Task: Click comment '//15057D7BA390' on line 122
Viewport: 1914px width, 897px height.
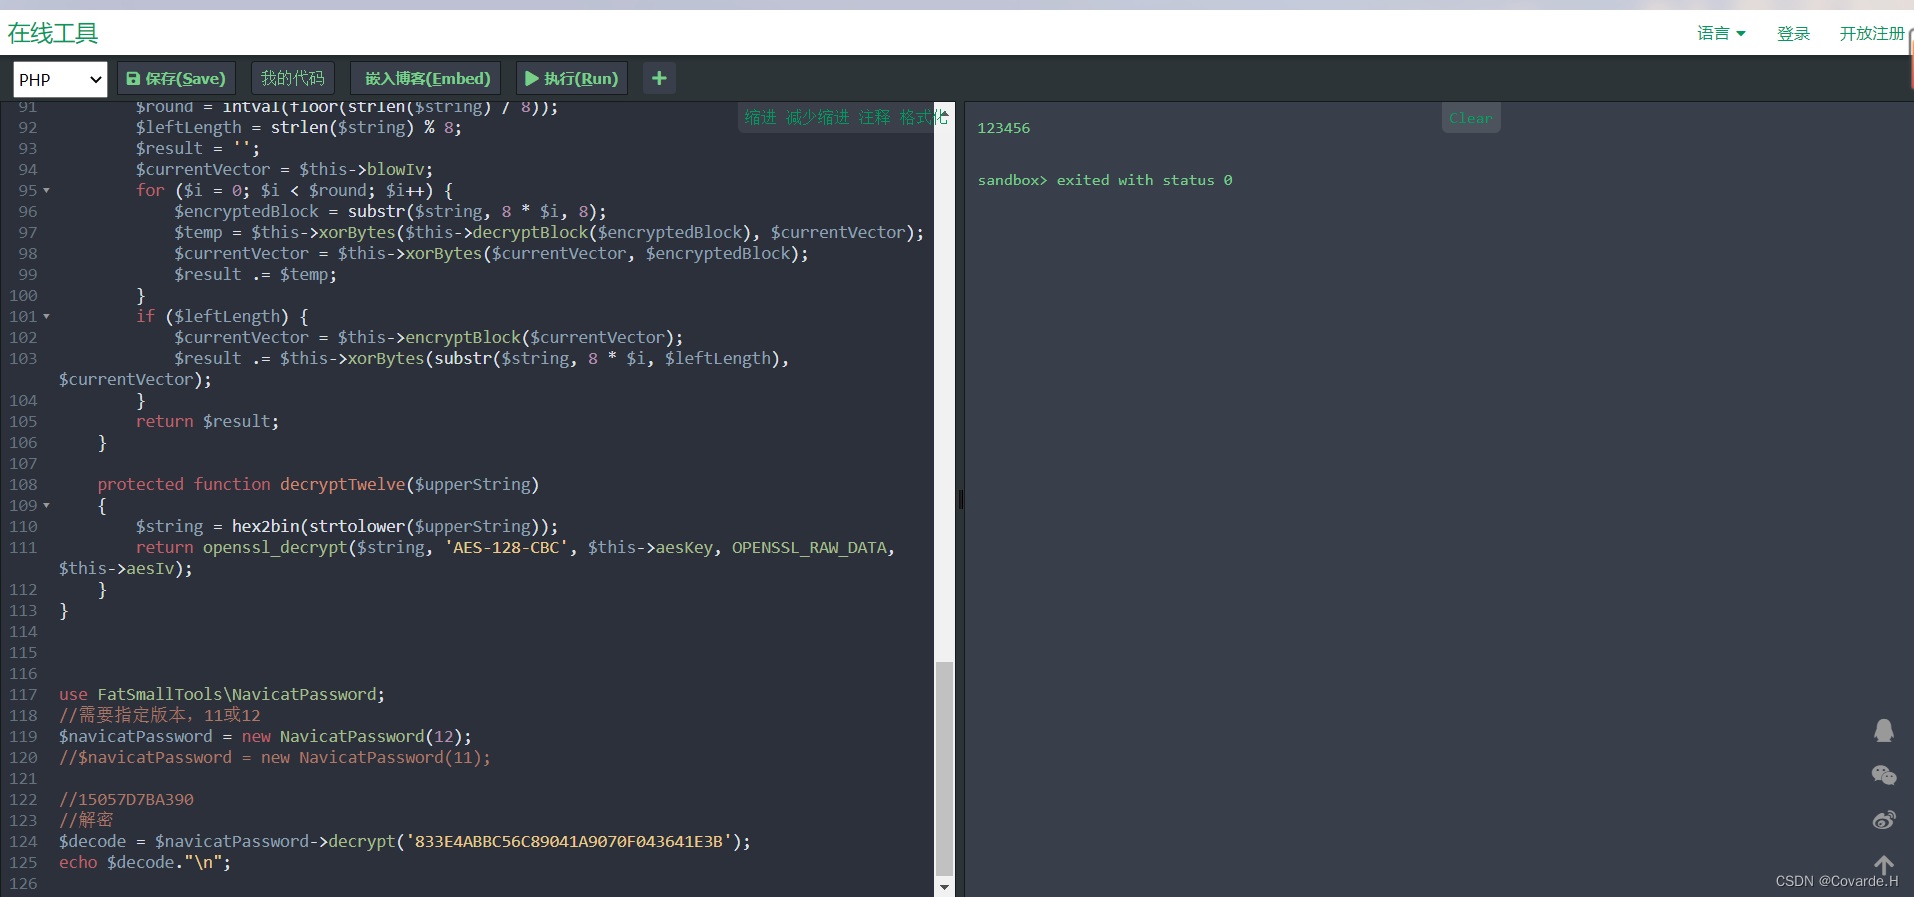Action: pos(126,800)
